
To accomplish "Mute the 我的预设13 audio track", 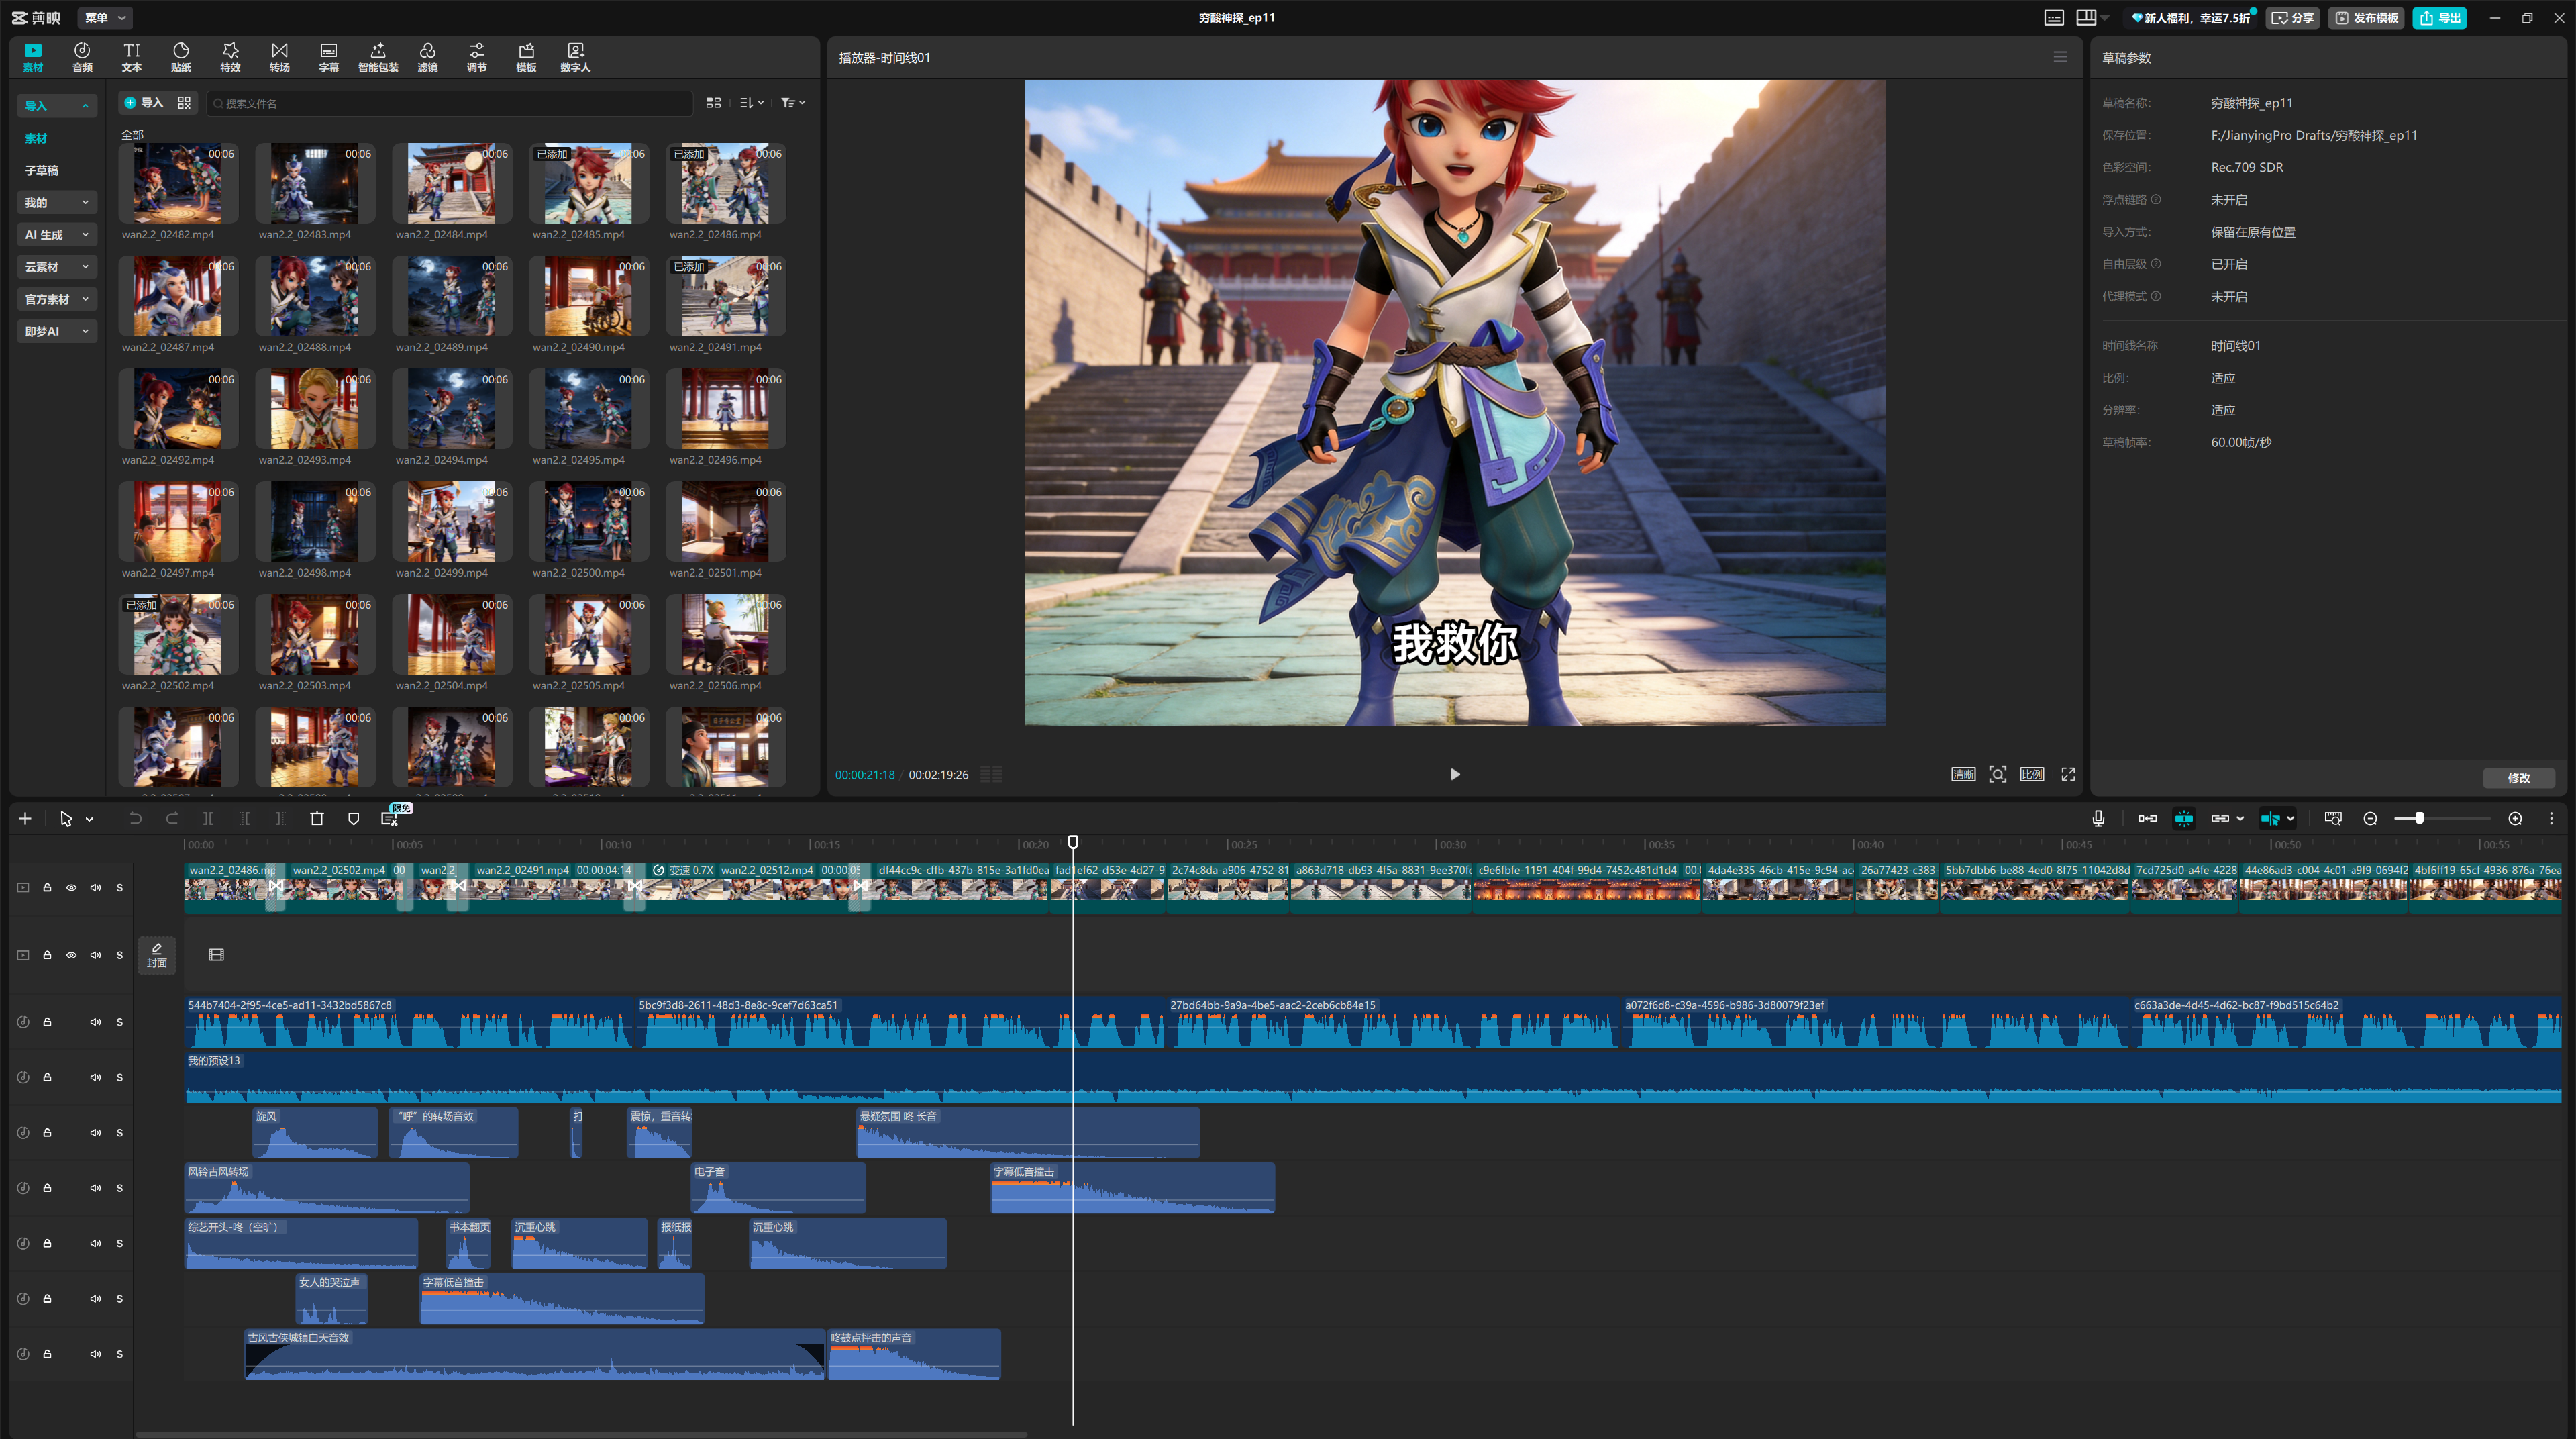I will tap(95, 1077).
